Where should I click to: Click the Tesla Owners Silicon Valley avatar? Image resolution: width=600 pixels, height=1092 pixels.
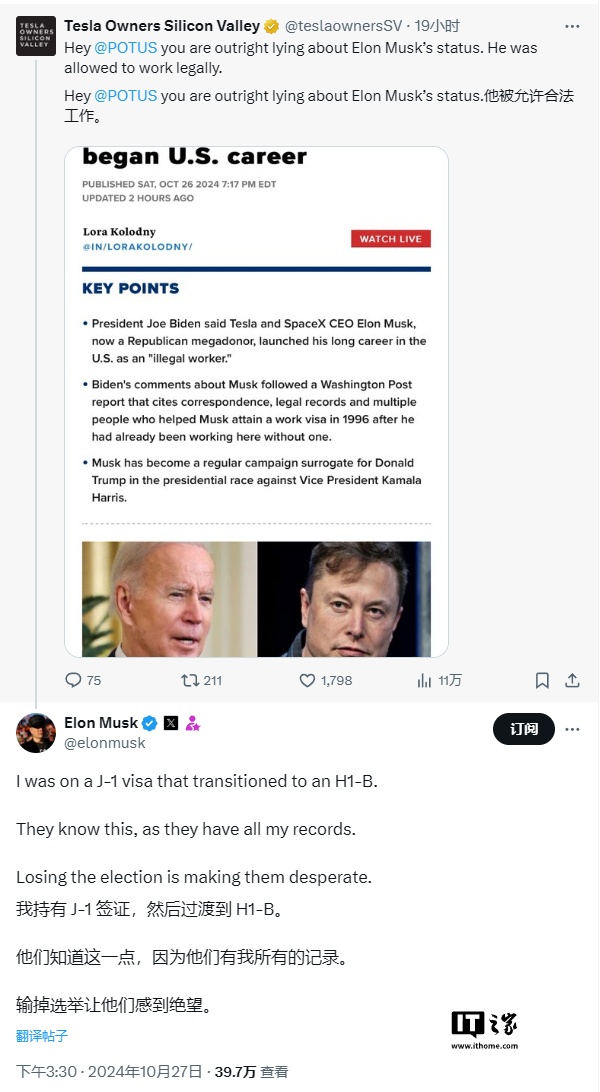pos(36,35)
